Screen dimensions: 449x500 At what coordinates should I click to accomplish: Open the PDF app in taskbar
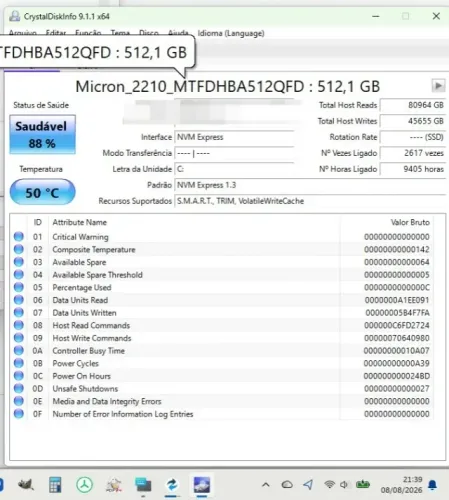click(x=114, y=486)
